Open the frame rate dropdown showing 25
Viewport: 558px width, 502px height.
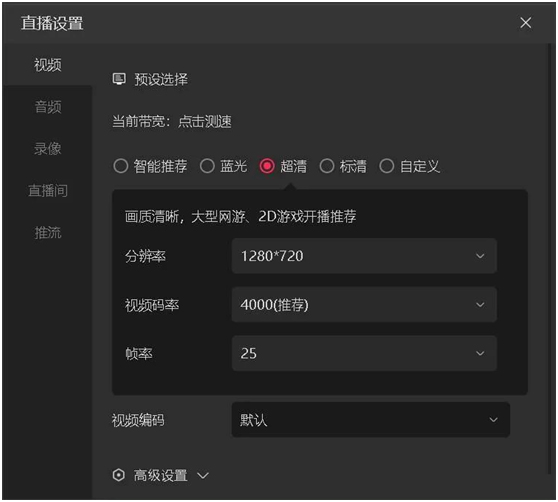(364, 353)
